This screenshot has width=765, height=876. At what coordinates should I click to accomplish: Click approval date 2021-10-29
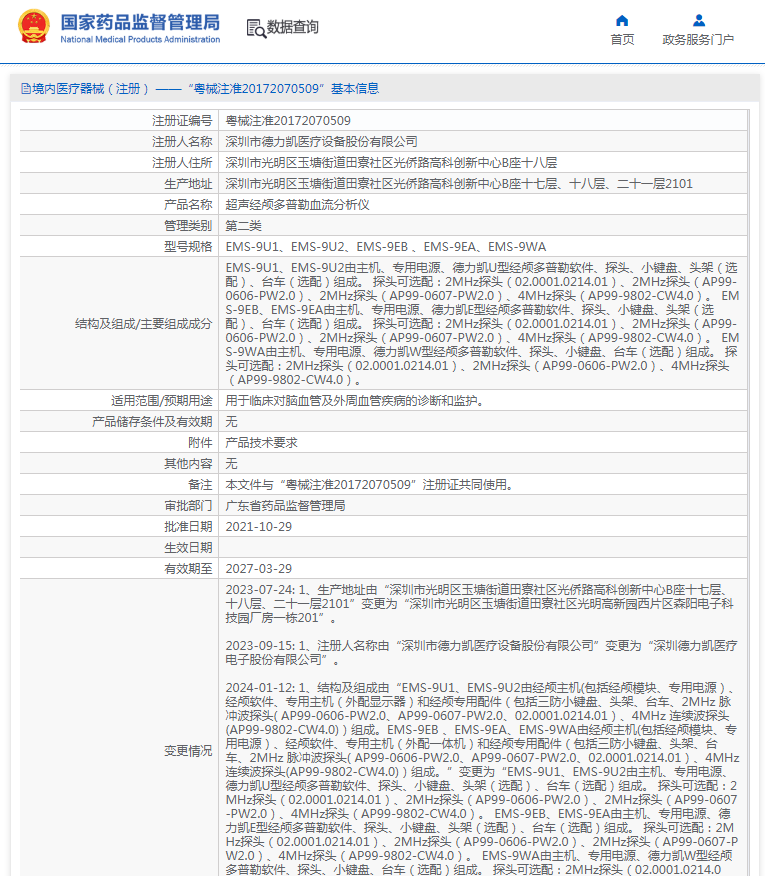pos(259,527)
